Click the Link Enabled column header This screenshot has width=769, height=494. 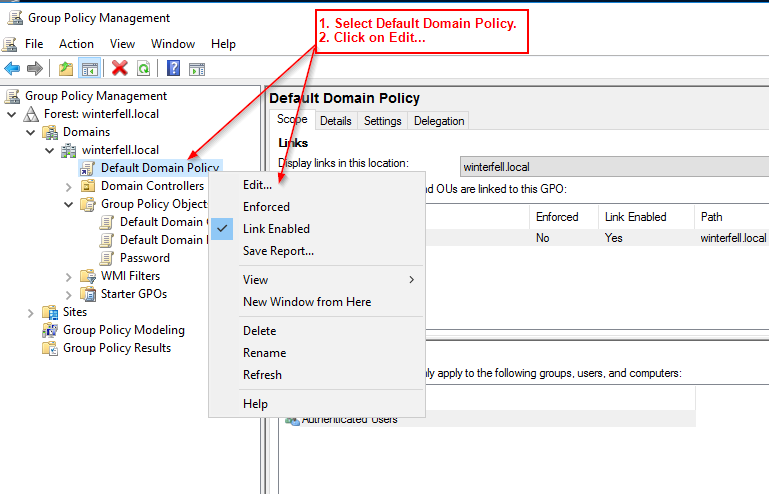[645, 217]
